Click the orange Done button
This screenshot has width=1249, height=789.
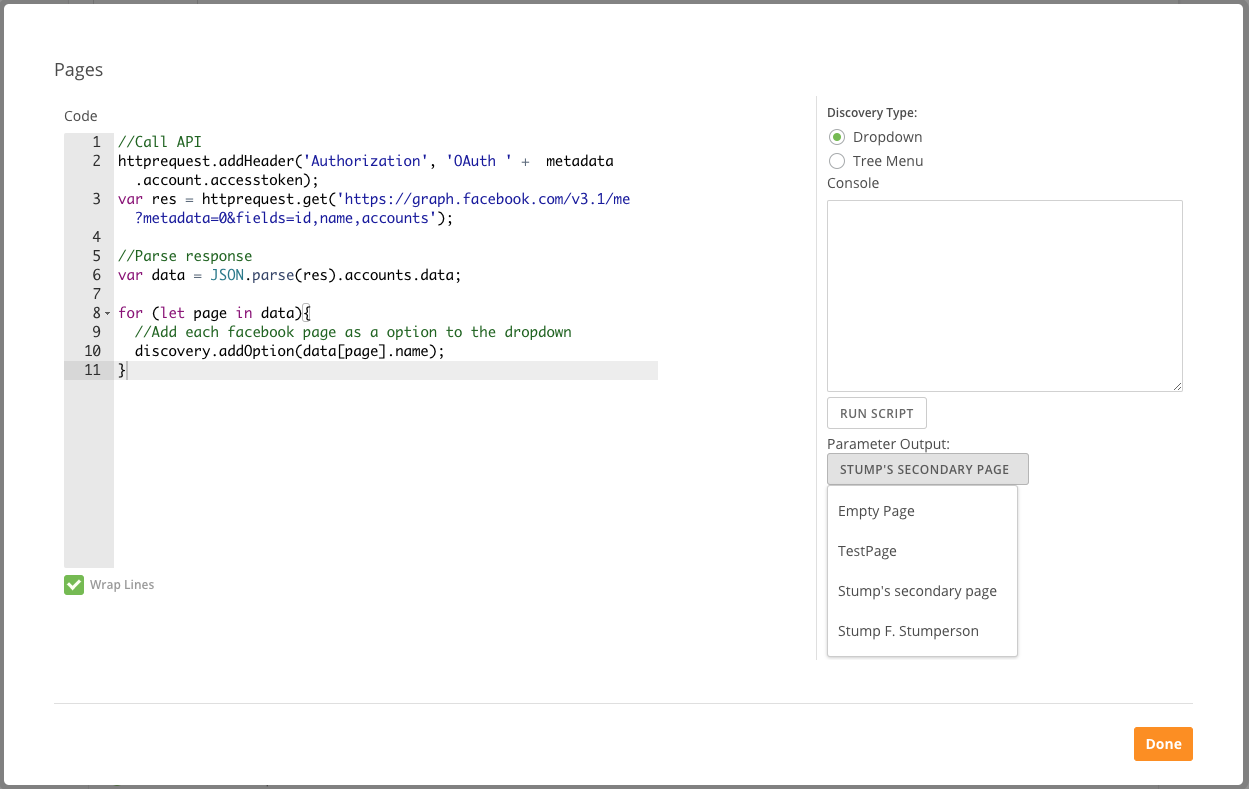pyautogui.click(x=1163, y=744)
